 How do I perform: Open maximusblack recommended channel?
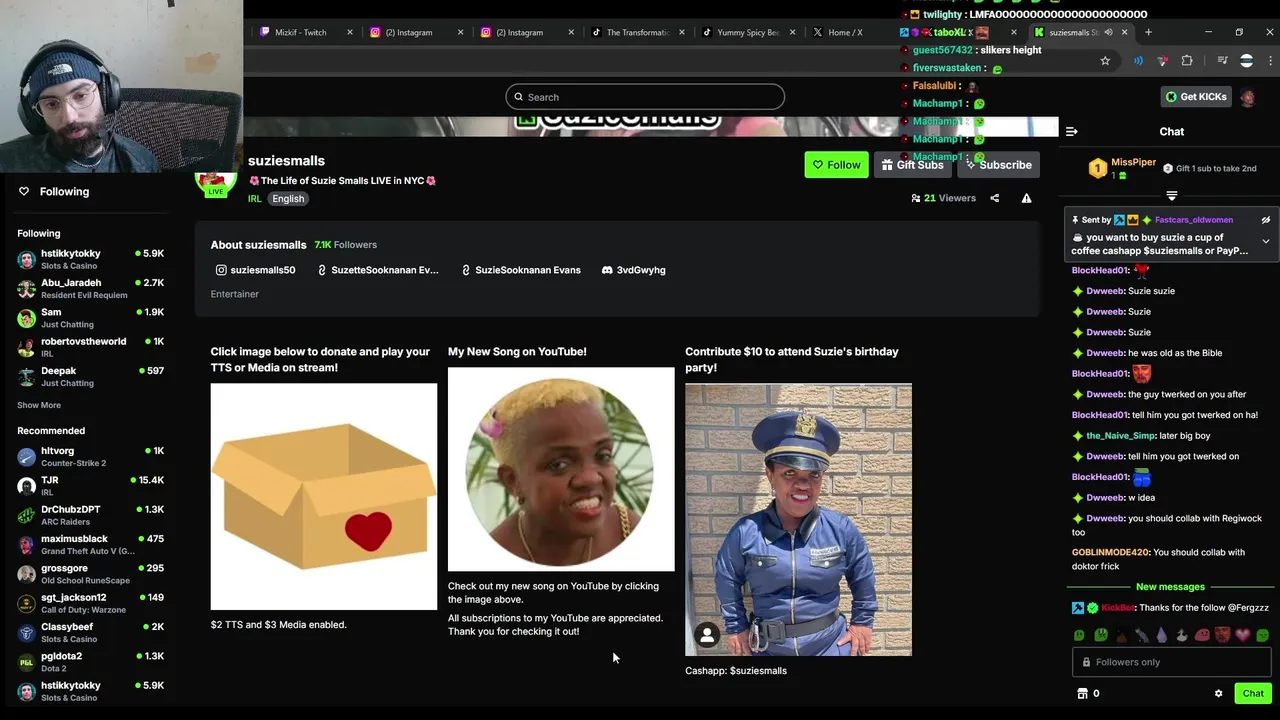click(90, 544)
